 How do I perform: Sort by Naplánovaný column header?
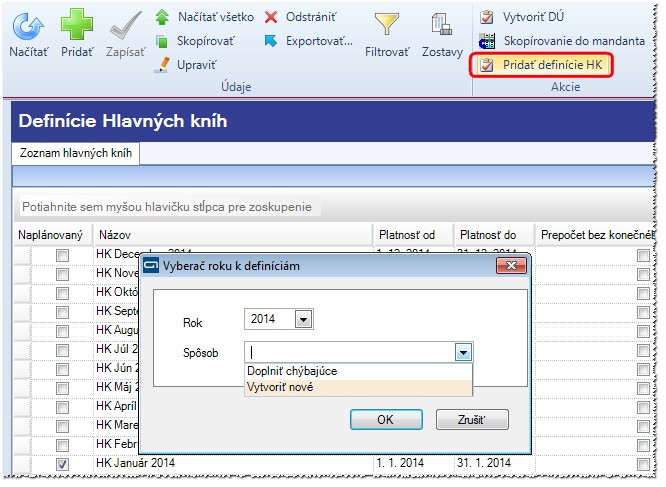click(53, 235)
